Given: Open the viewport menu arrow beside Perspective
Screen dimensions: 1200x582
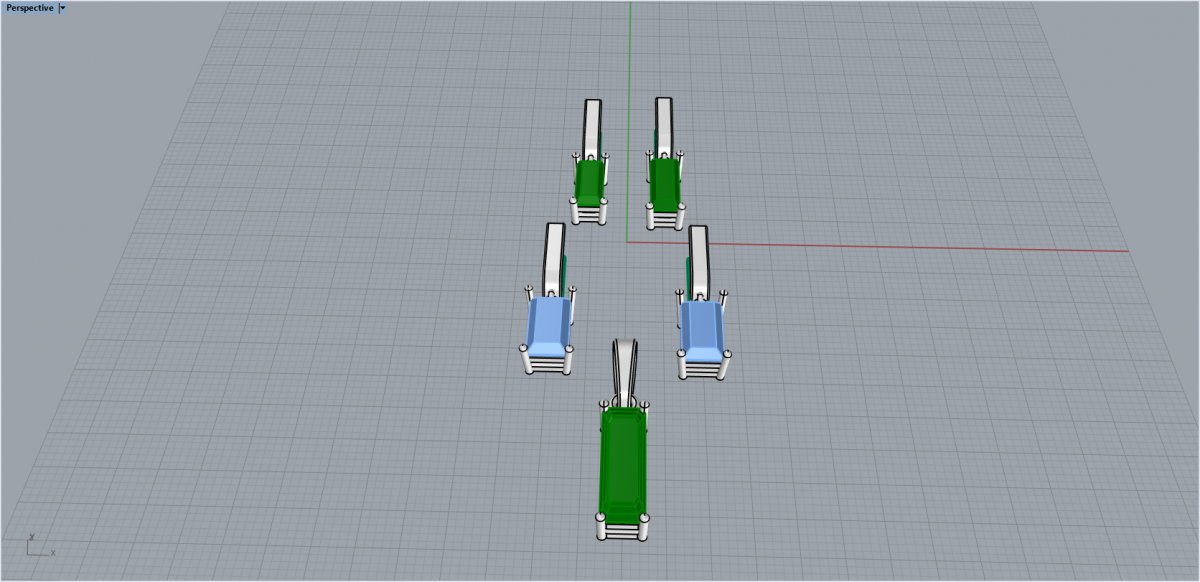Looking at the screenshot, I should click(x=63, y=7).
